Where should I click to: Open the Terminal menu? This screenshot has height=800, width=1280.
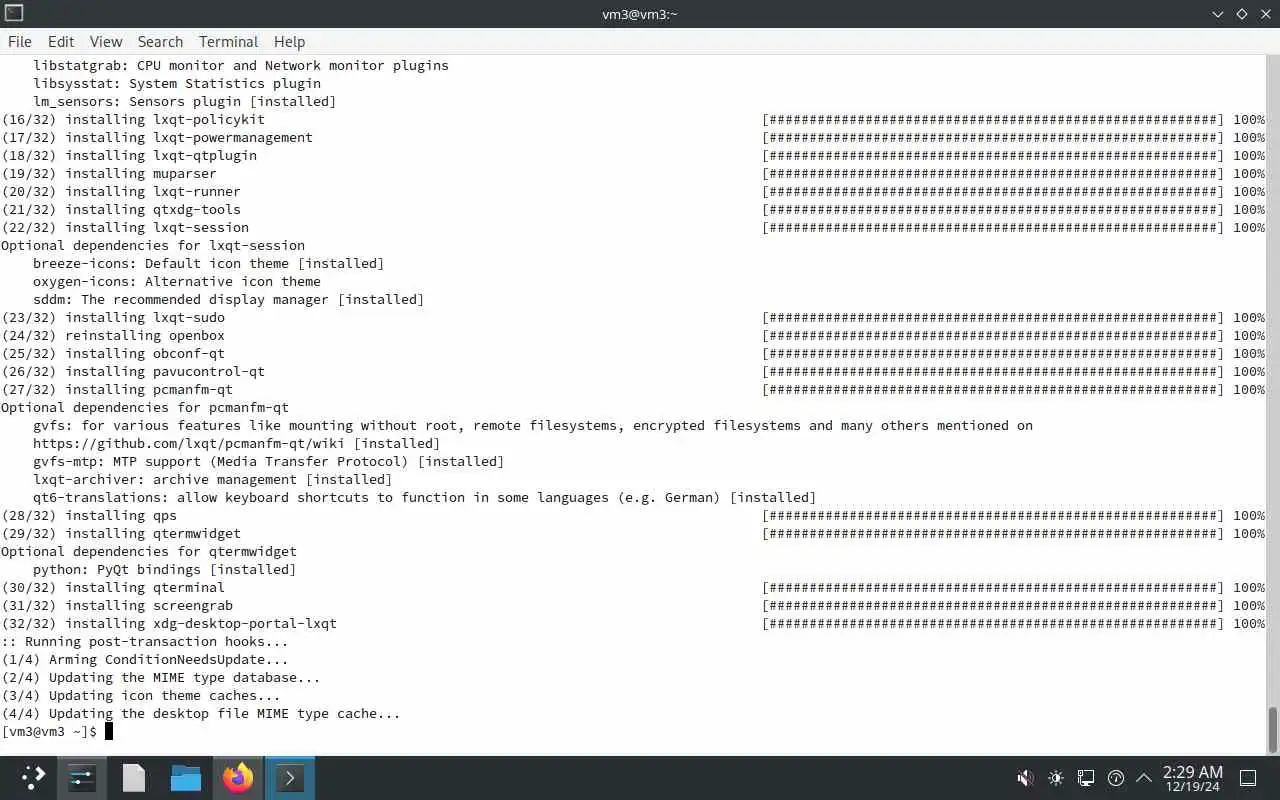228,41
